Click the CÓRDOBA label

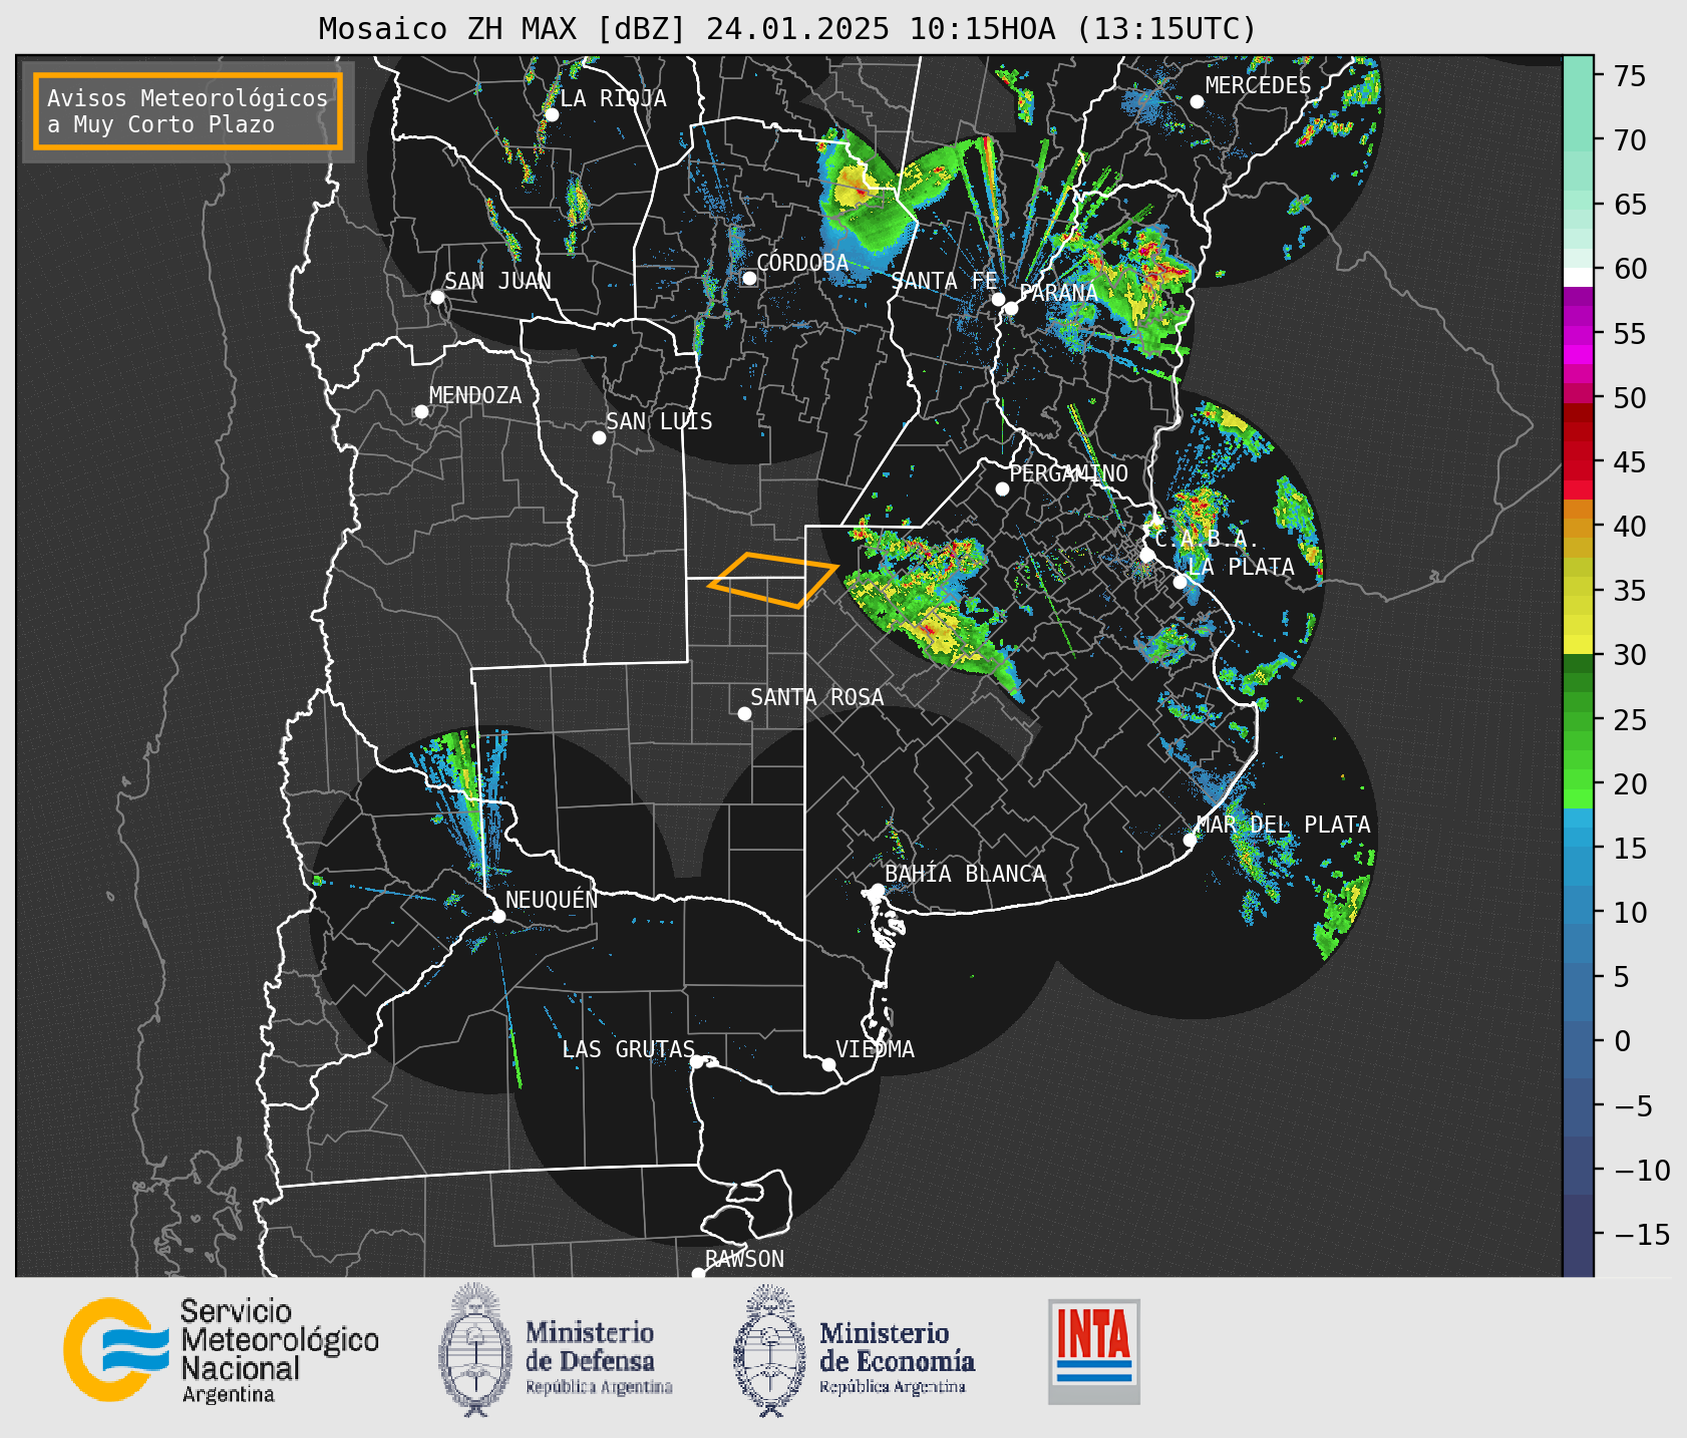click(802, 262)
